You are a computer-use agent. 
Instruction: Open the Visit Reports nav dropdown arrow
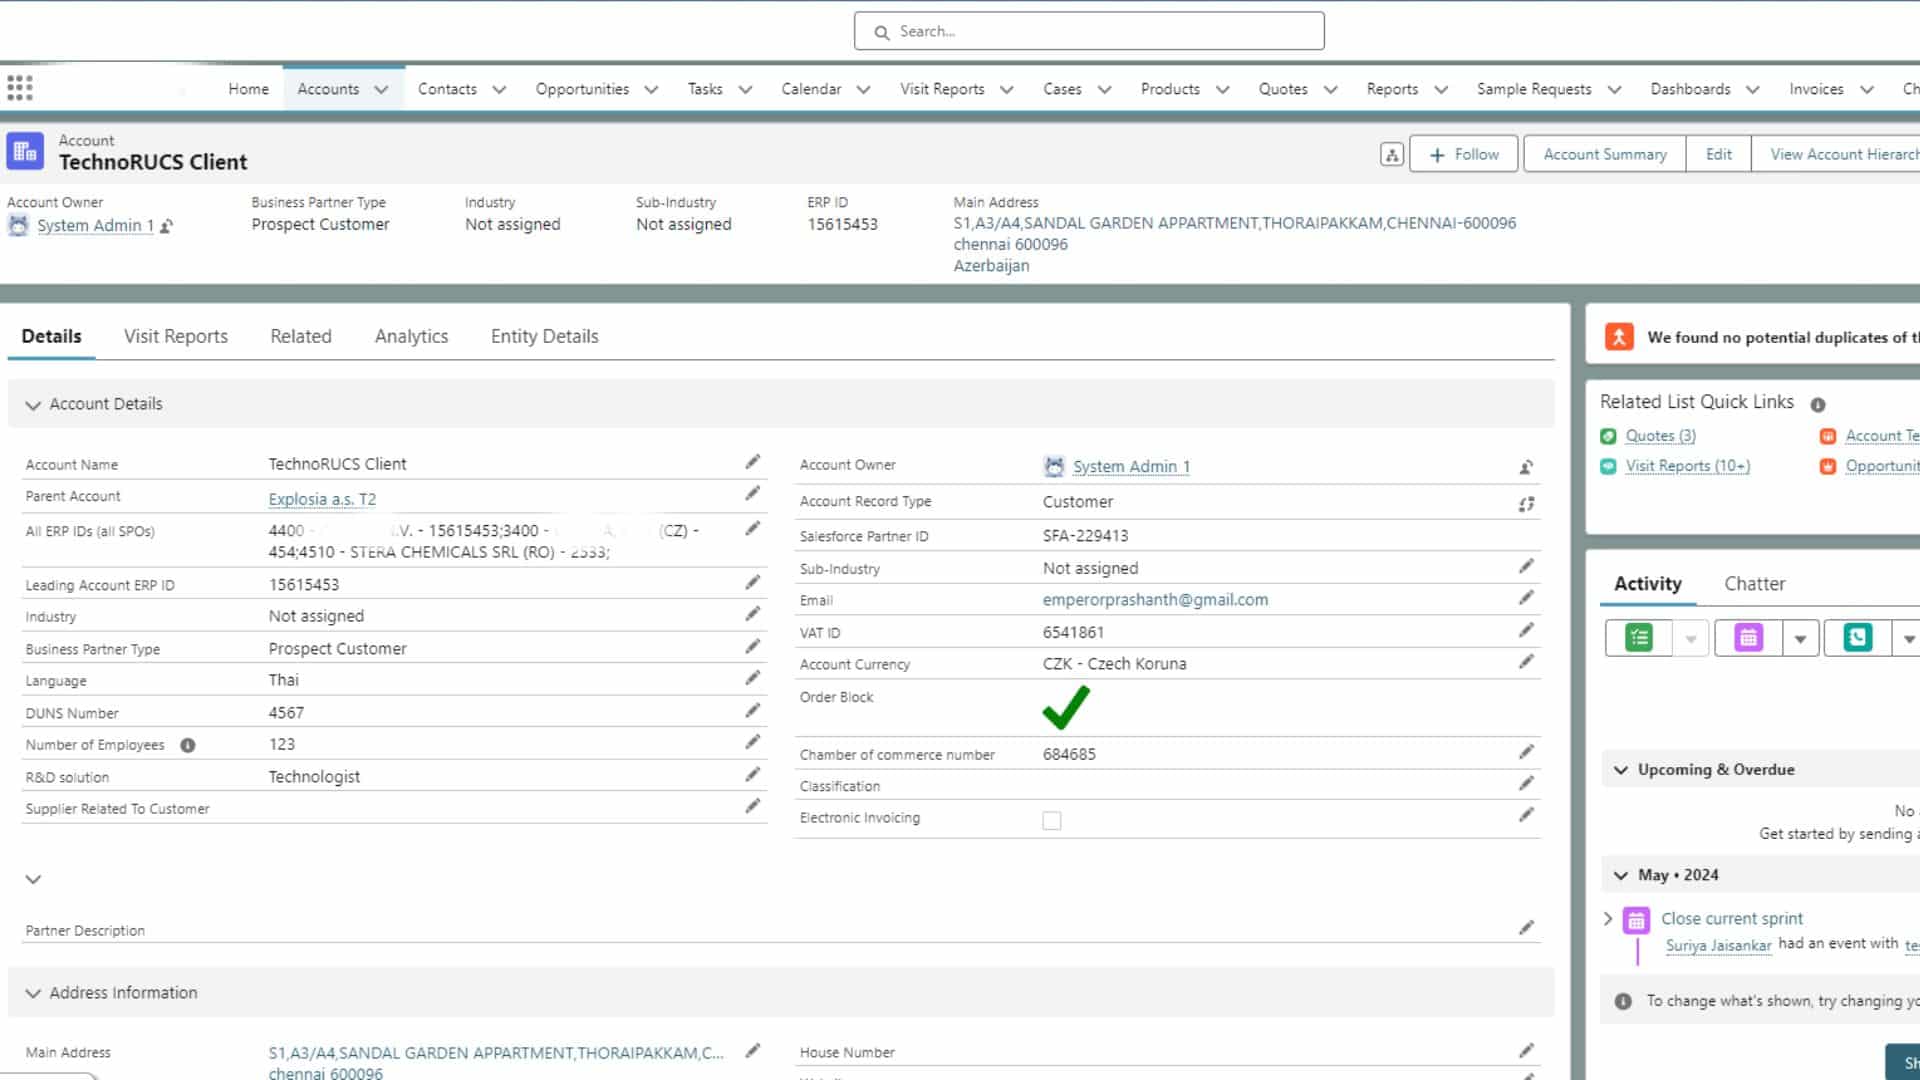1006,89
